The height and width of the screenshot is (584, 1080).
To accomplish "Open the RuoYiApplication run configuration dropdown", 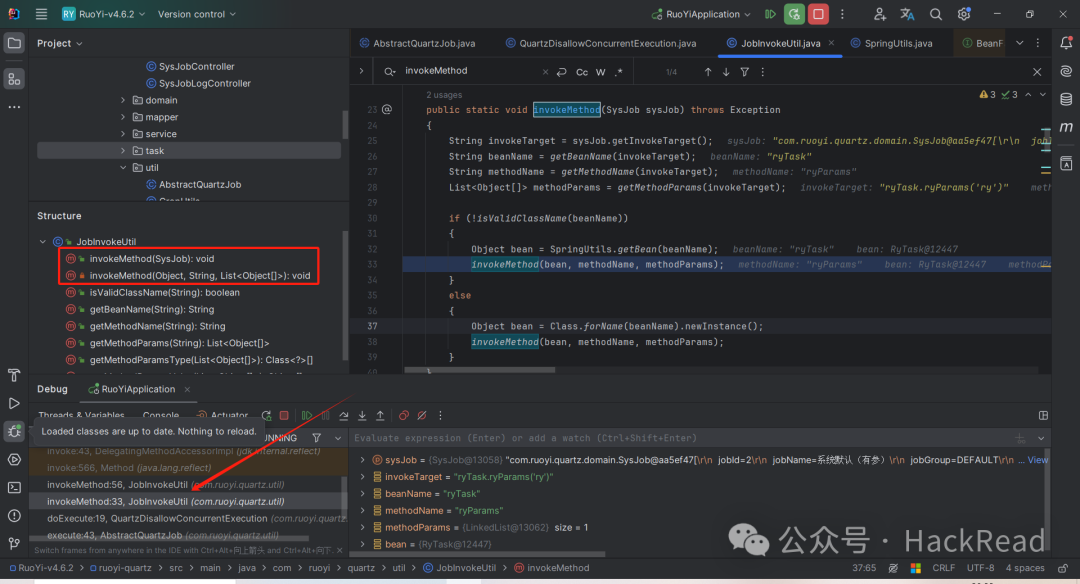I will point(701,14).
